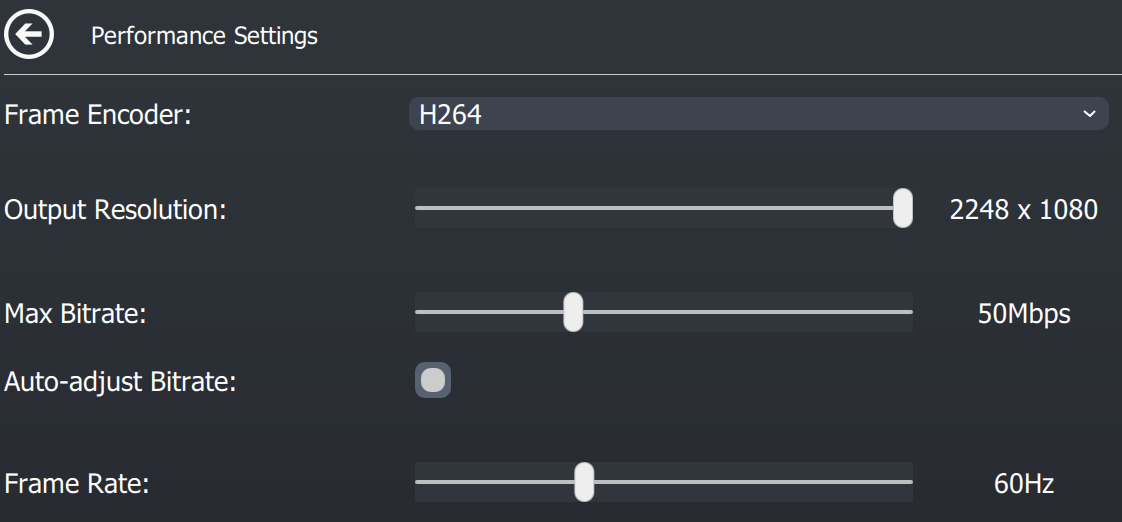The image size is (1122, 522).
Task: Enable the Auto-adjust Bitrate checkbox
Action: [x=433, y=380]
